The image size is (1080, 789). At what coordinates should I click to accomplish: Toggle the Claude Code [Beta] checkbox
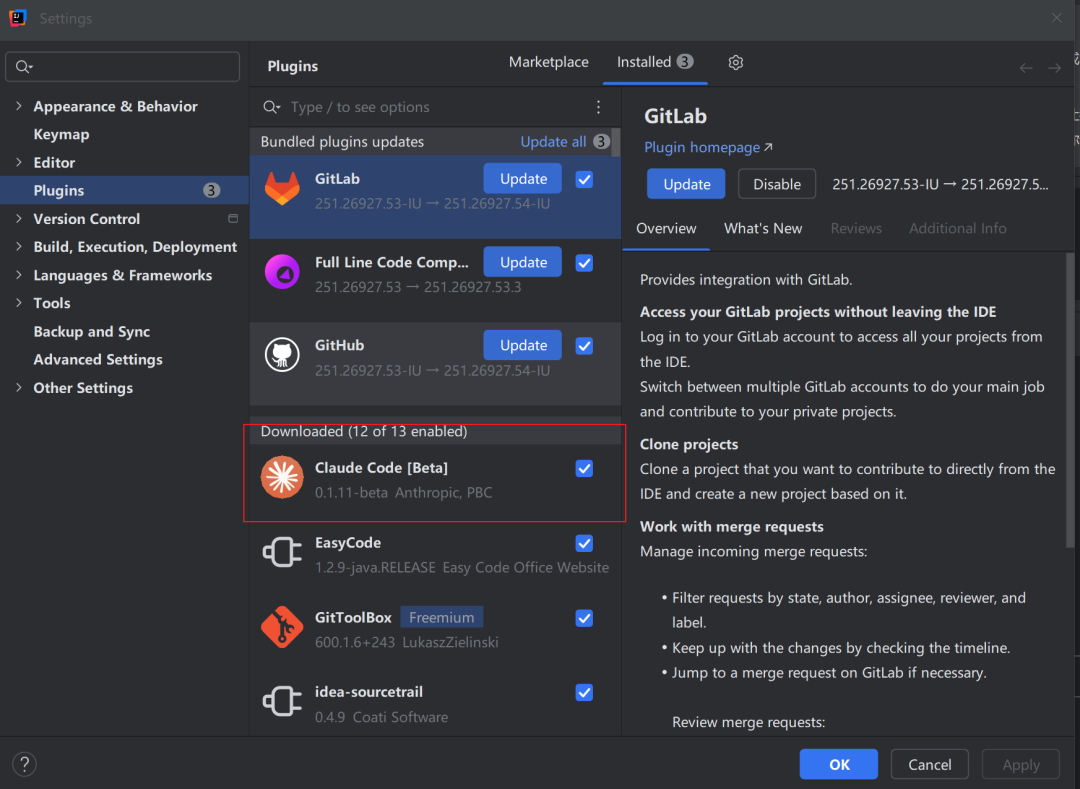click(584, 469)
